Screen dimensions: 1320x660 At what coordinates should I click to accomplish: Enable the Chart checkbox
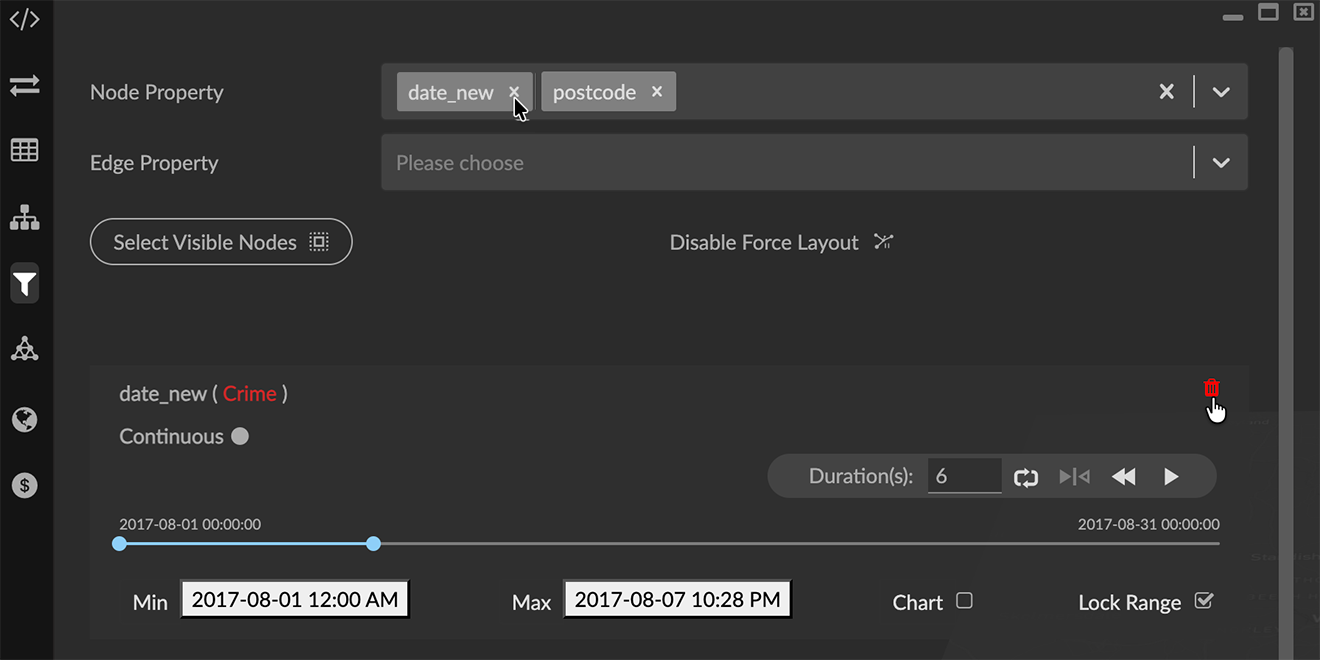click(x=964, y=601)
